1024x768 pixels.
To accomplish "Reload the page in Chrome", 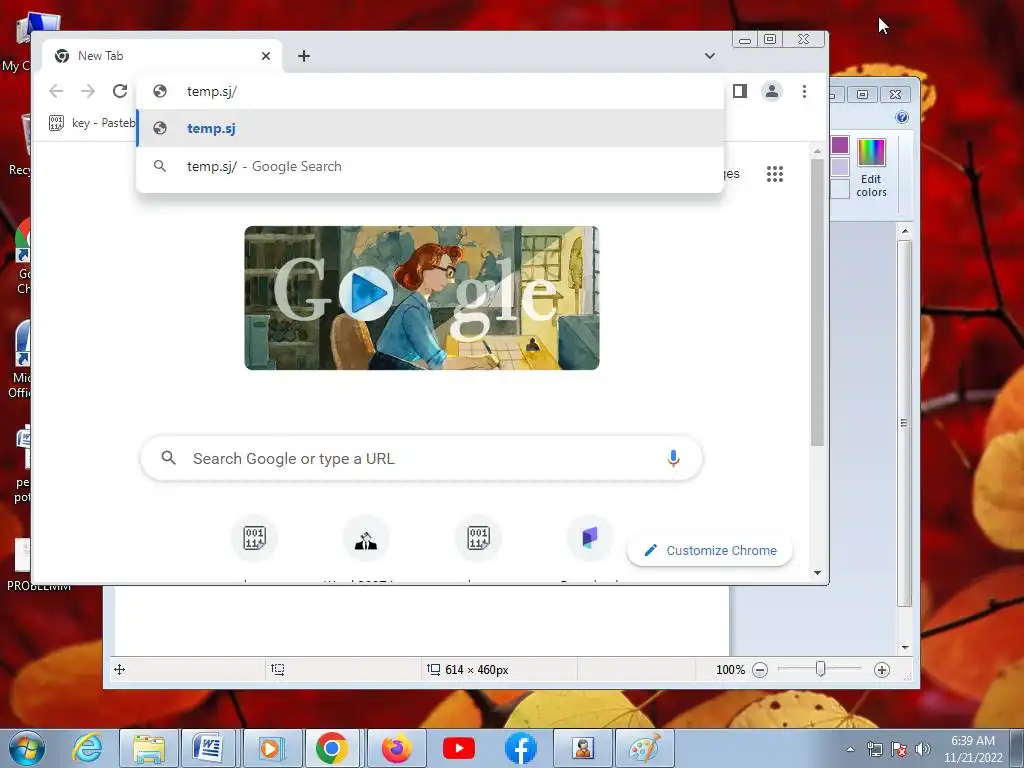I will [120, 91].
